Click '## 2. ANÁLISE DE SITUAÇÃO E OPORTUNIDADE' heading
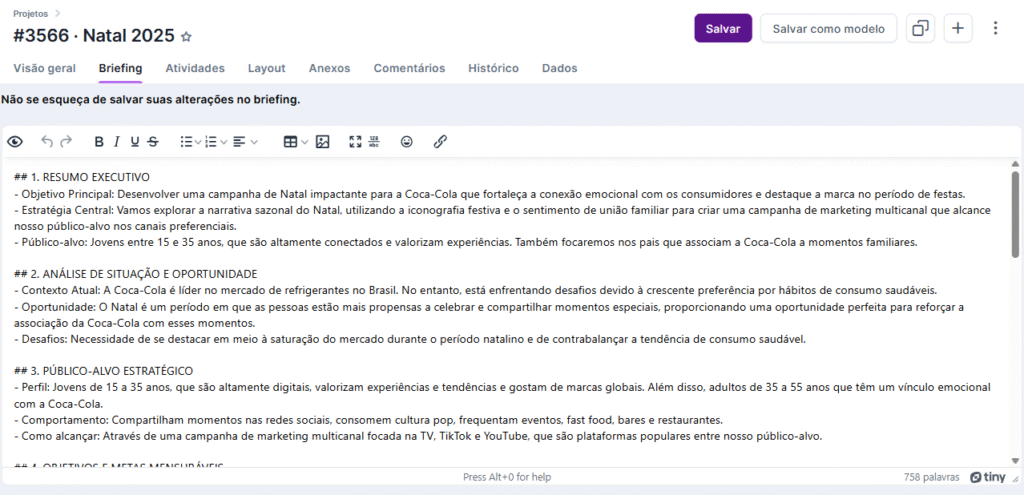 click(135, 274)
